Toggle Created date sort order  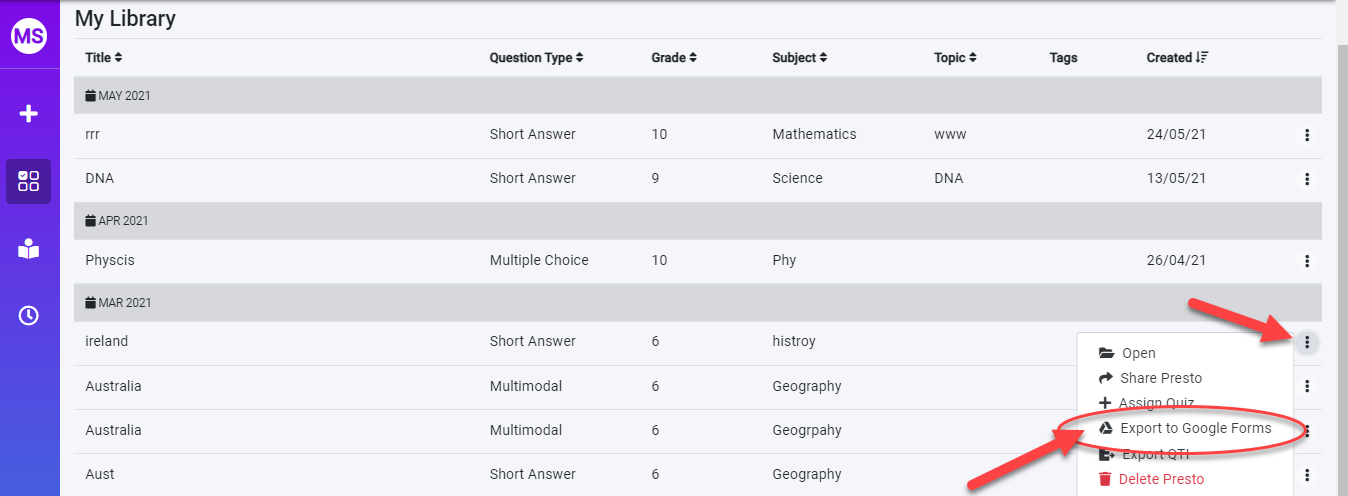(1177, 58)
